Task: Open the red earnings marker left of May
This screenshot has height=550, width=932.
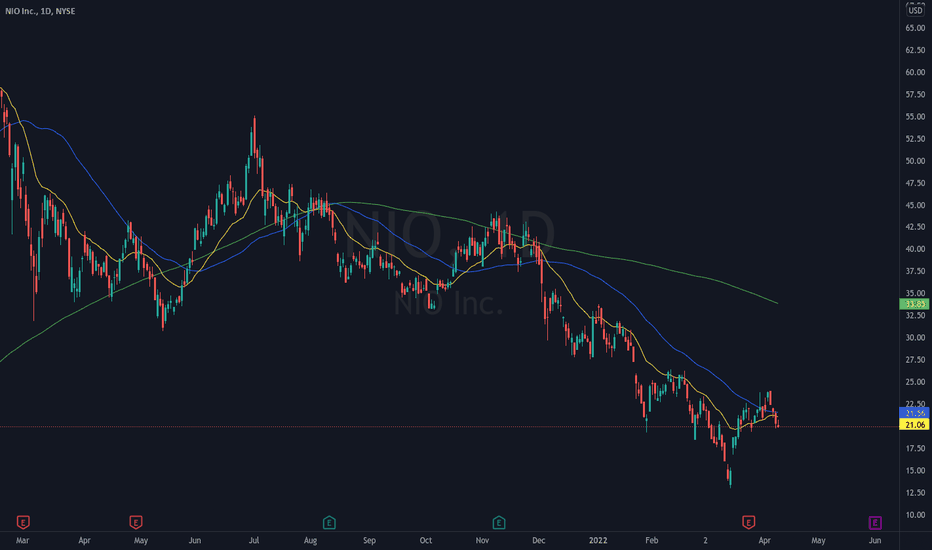Action: pyautogui.click(x=136, y=523)
